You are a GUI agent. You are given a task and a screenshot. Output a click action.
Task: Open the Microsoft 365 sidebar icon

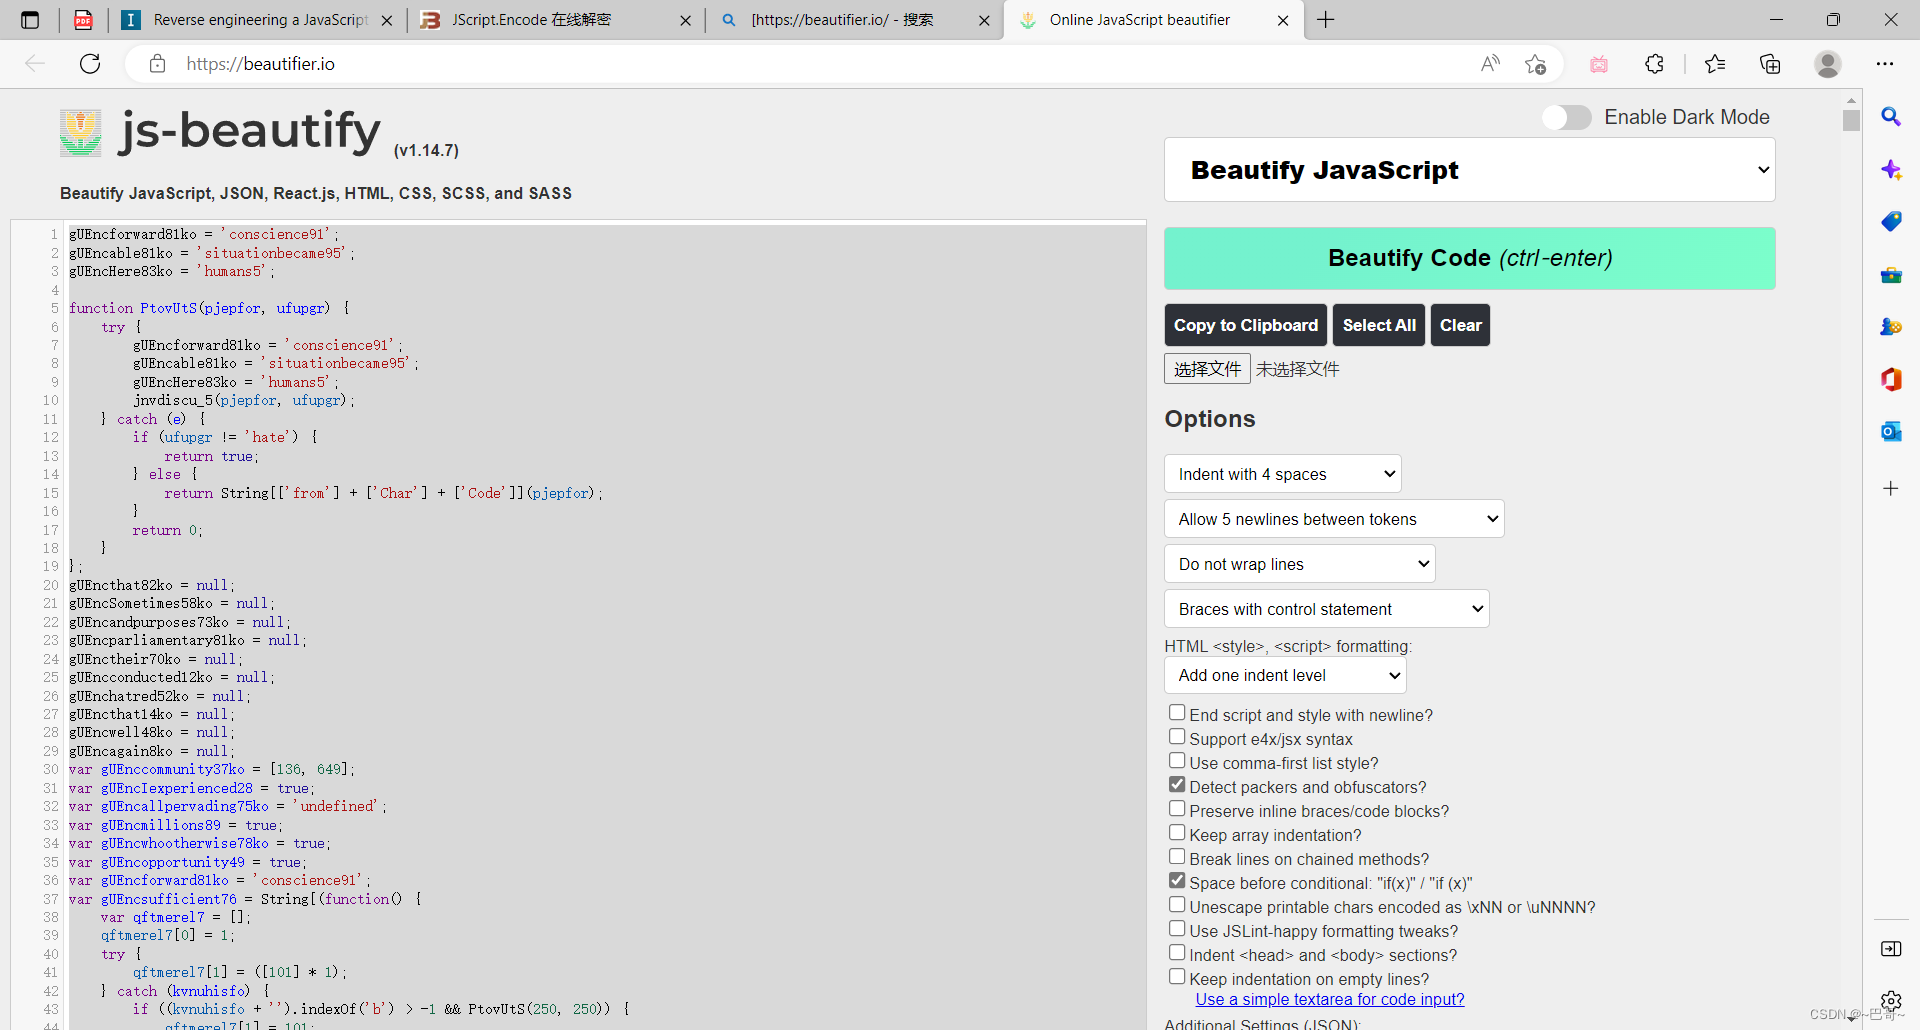pos(1891,379)
